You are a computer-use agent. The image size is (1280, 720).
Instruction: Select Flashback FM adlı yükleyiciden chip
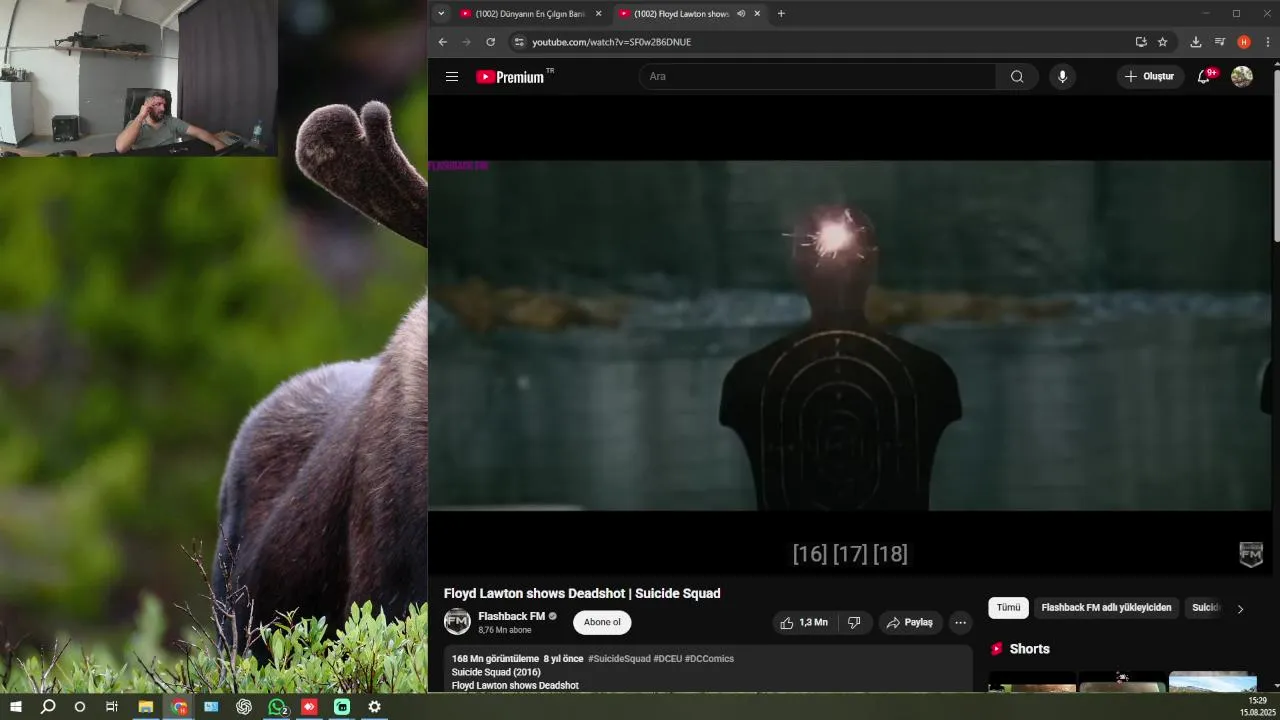[x=1106, y=608]
